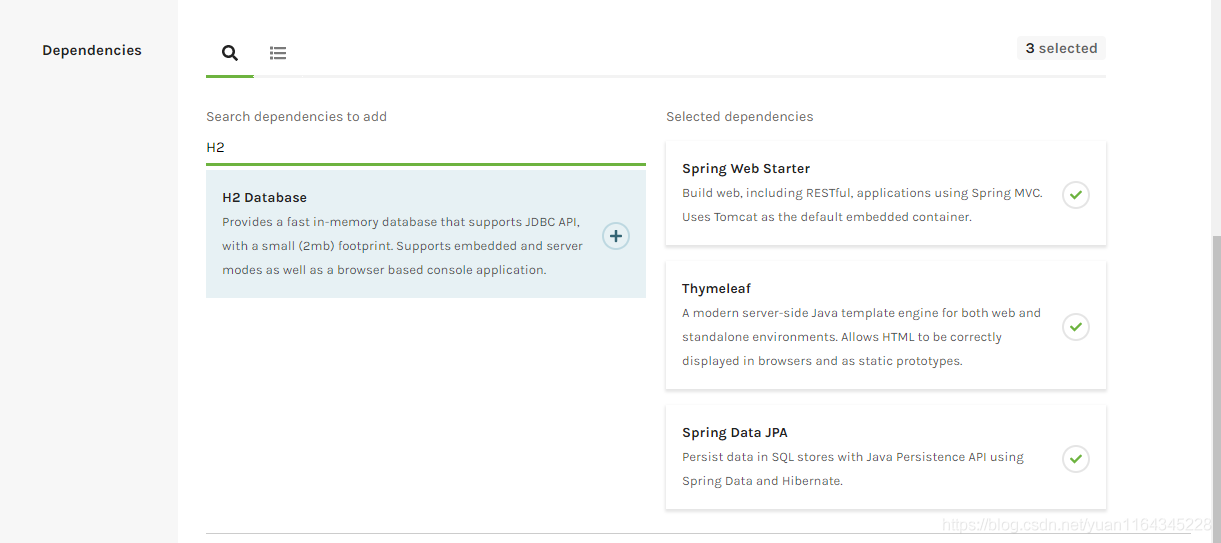This screenshot has width=1221, height=543.
Task: Click the 3 selected counter badge
Action: pos(1061,48)
